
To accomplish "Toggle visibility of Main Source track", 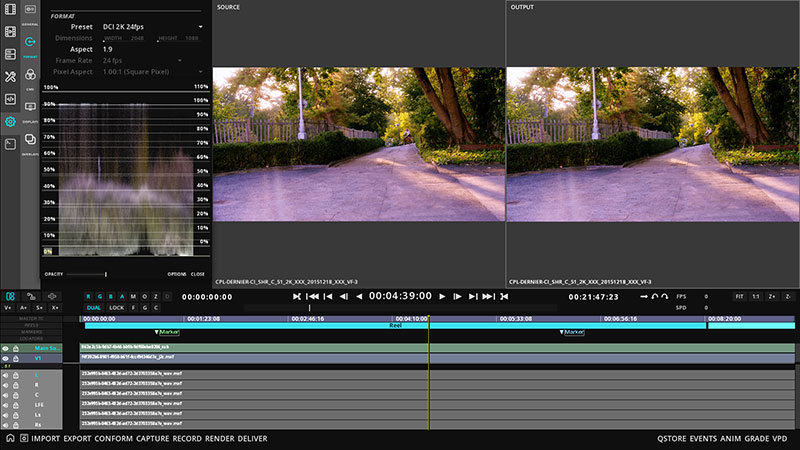I will [x=6, y=348].
